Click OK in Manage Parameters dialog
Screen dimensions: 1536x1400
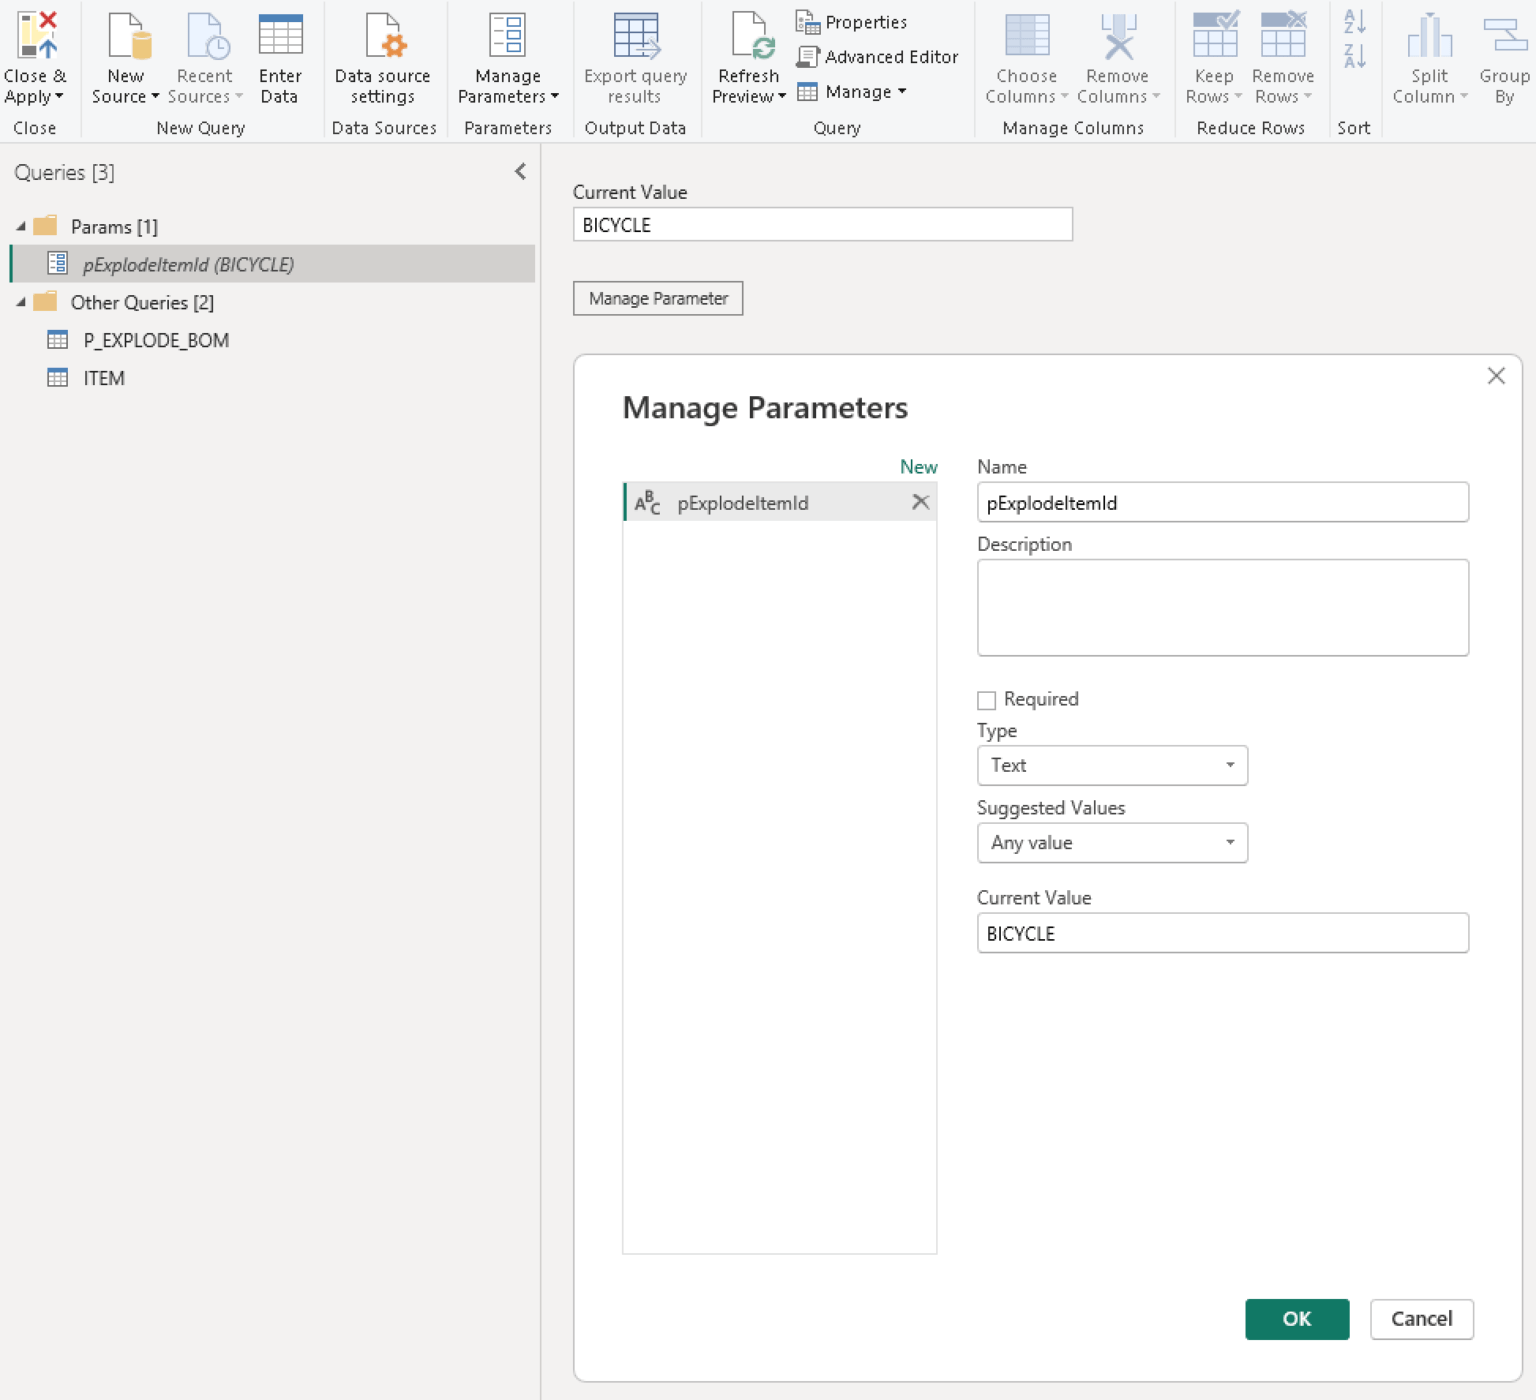point(1297,1319)
